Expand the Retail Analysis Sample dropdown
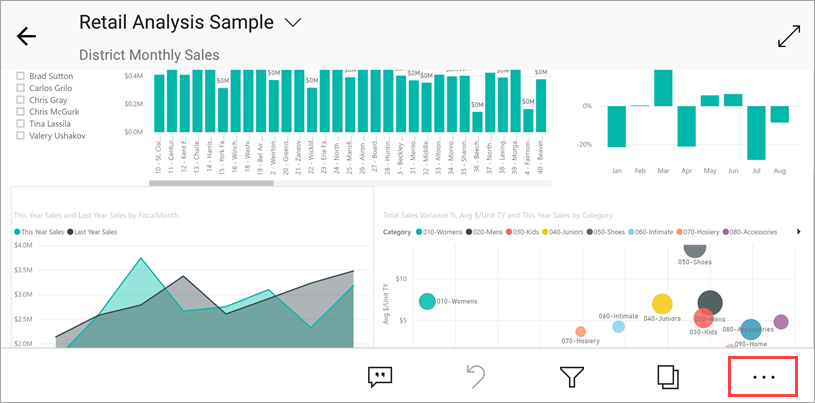The image size is (815, 403). (293, 22)
